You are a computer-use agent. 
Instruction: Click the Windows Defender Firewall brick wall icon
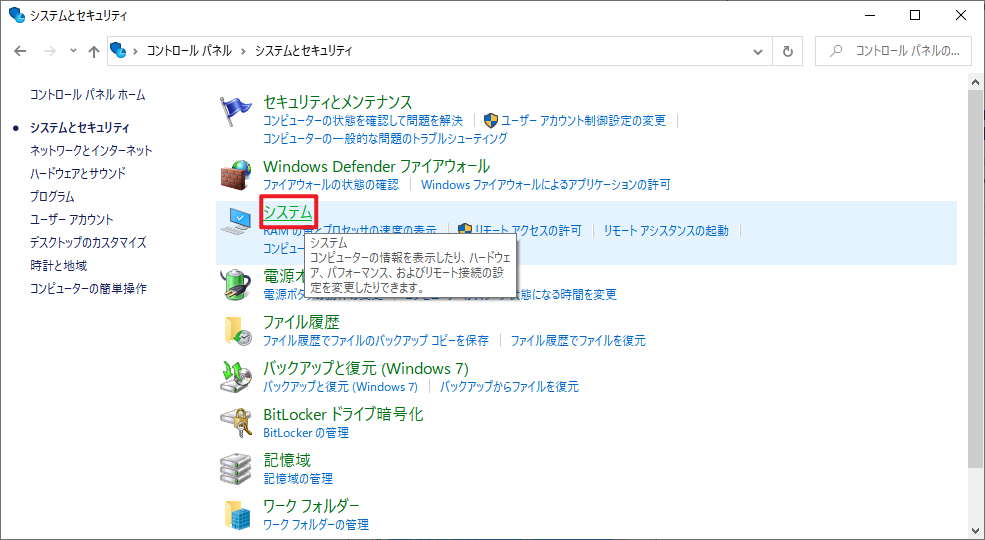[x=236, y=175]
